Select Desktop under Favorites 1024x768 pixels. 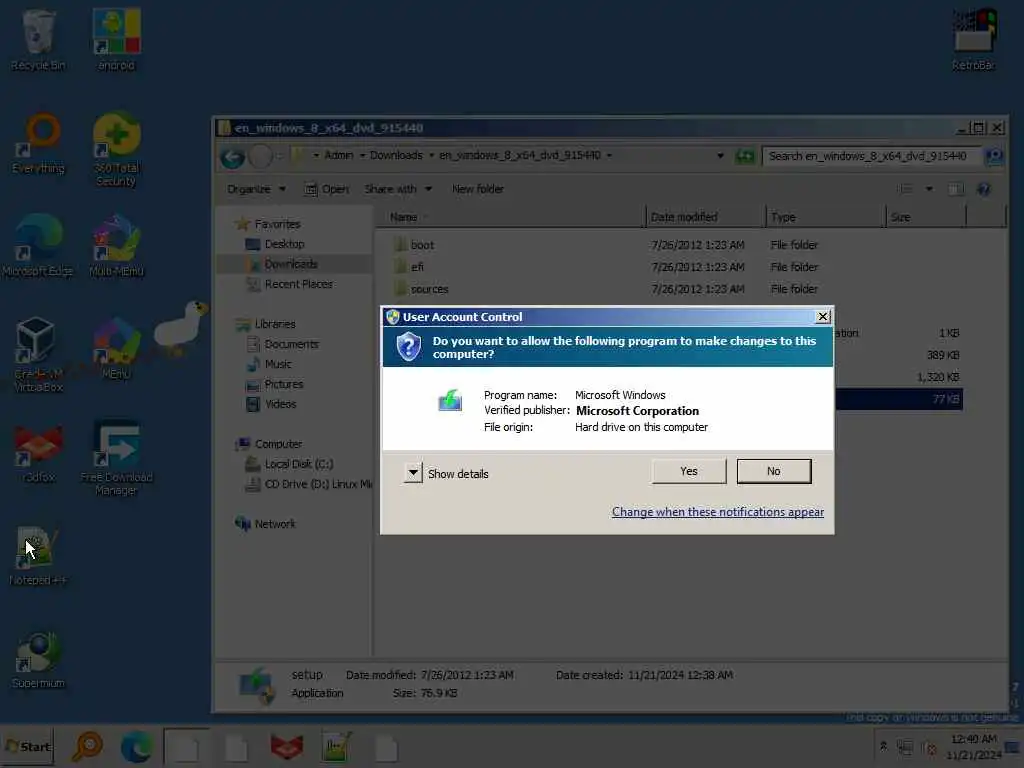(x=284, y=244)
